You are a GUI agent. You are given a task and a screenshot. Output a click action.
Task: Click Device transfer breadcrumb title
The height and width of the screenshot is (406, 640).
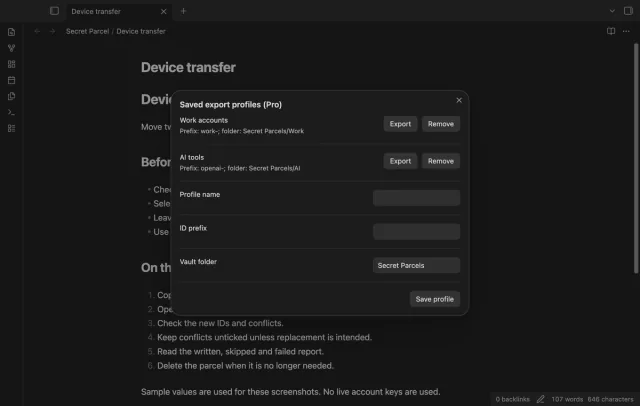click(x=141, y=31)
